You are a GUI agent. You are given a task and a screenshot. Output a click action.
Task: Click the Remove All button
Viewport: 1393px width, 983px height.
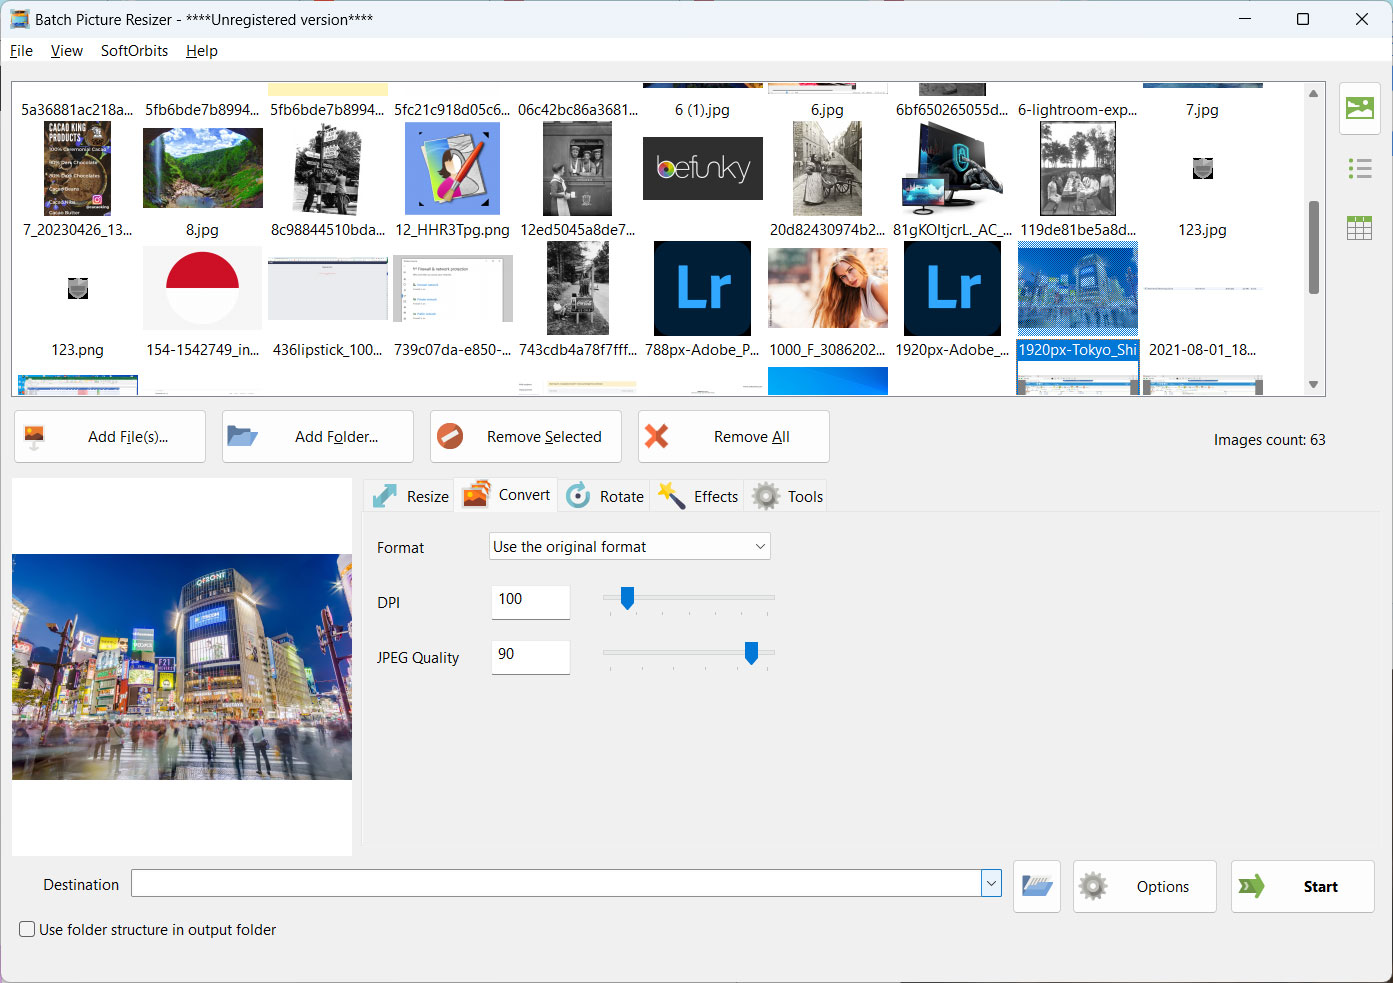[734, 436]
